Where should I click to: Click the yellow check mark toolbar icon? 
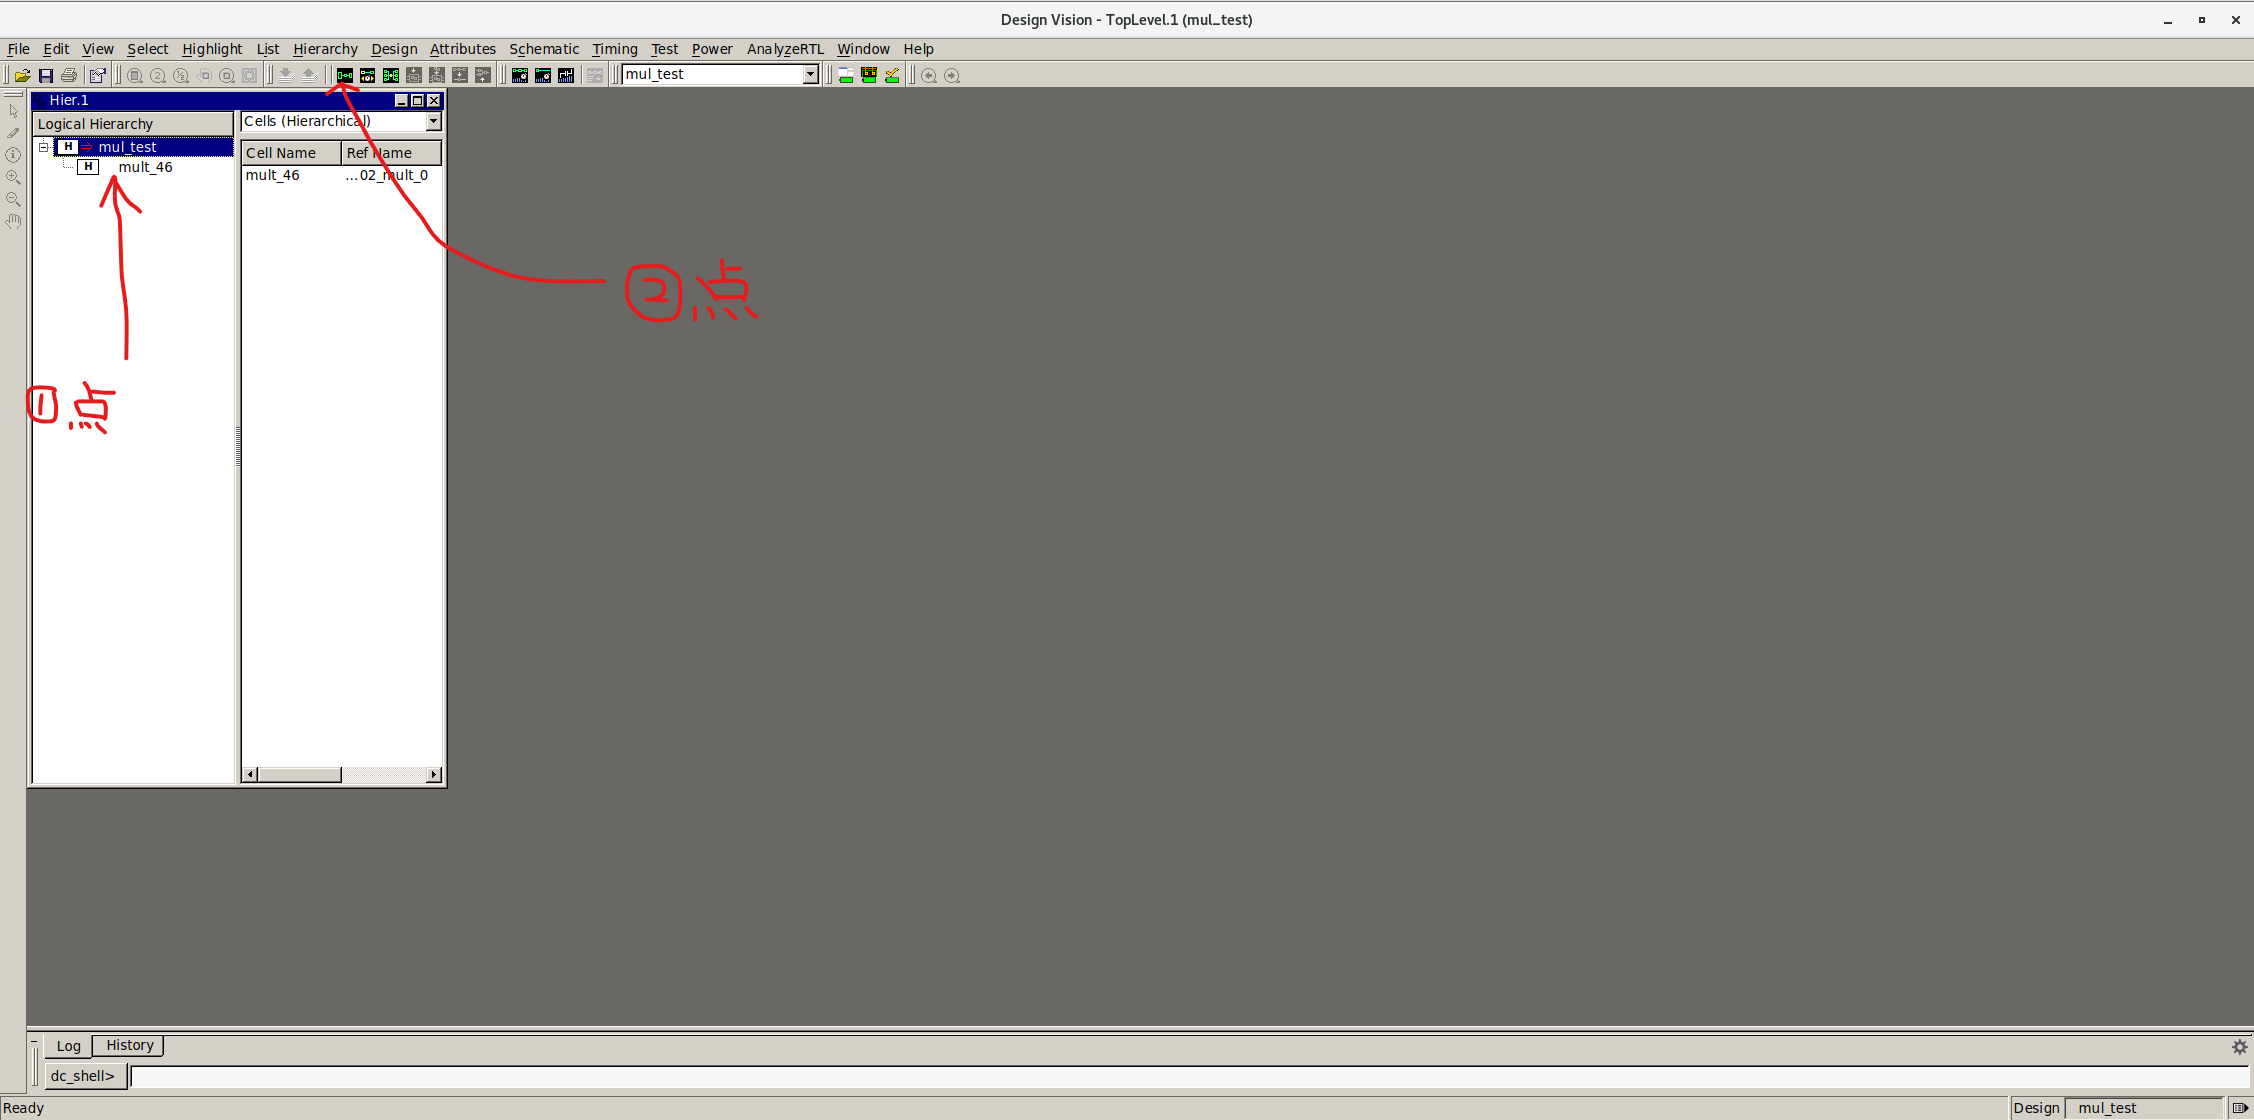click(x=892, y=75)
